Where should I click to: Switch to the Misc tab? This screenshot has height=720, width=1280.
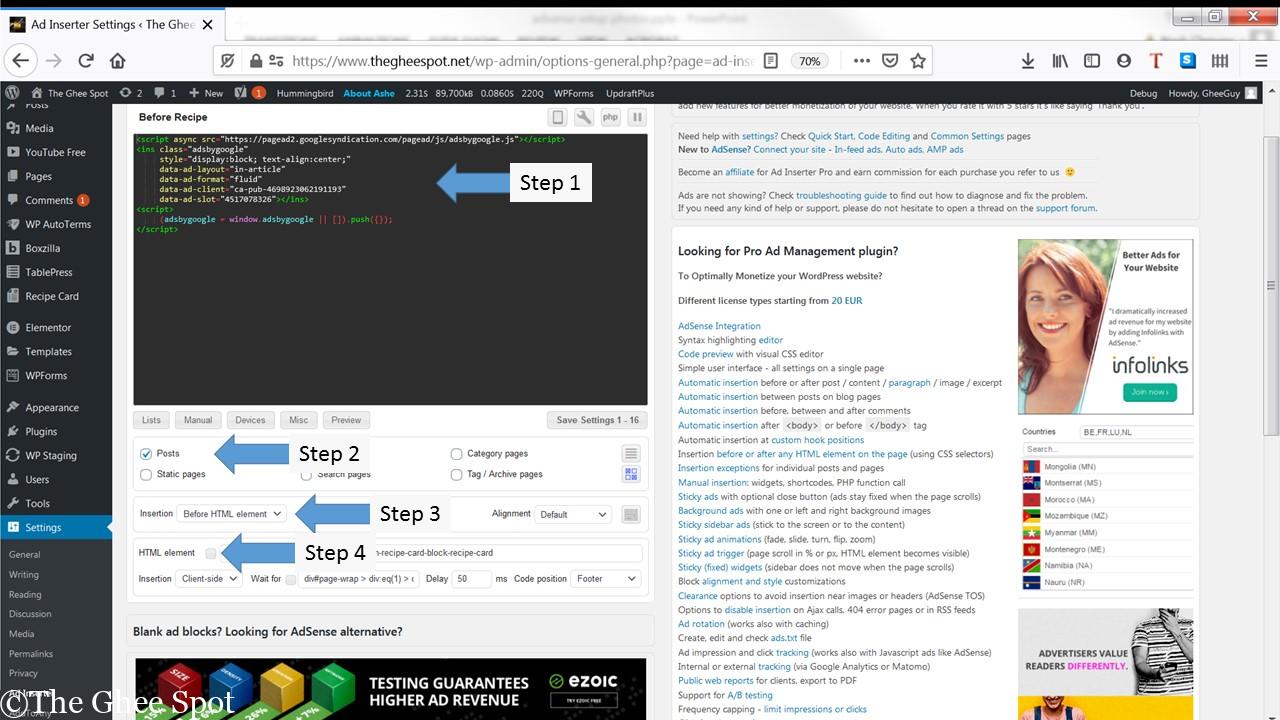pyautogui.click(x=298, y=420)
